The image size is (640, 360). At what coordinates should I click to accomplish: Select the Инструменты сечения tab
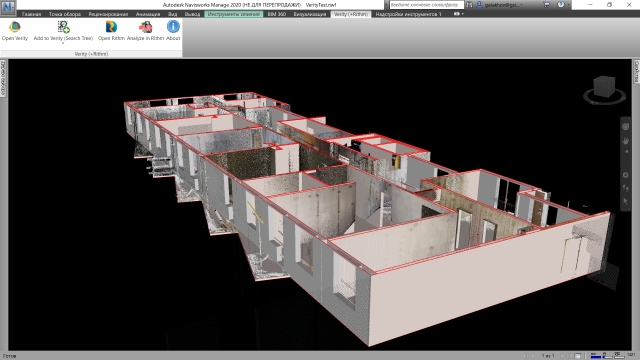[233, 14]
